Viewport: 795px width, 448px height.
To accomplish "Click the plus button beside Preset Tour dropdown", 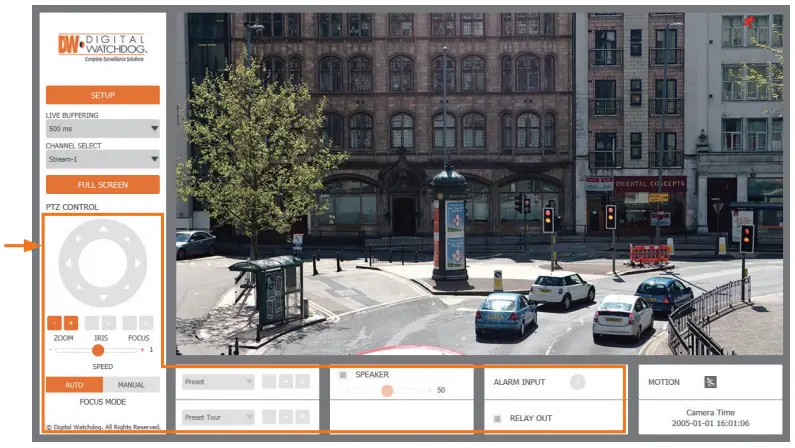I will (x=286, y=417).
